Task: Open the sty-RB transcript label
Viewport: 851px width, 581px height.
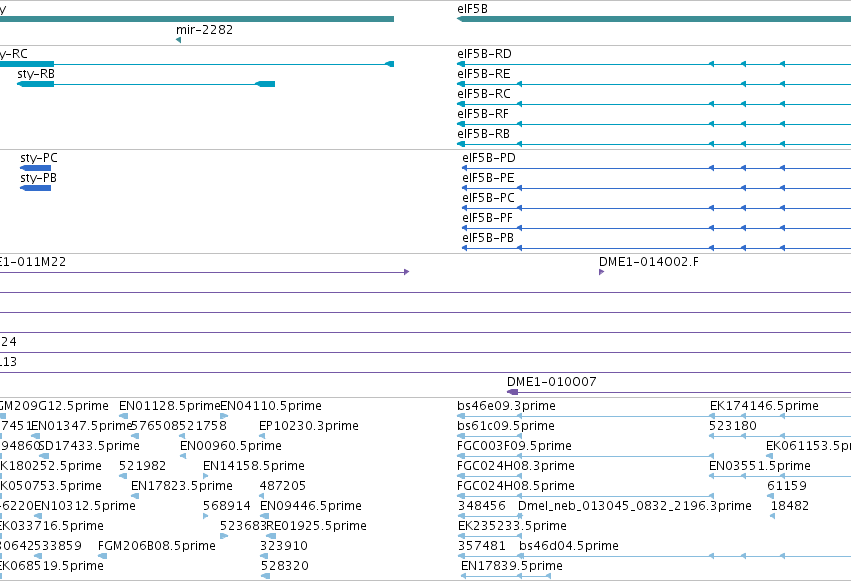Action: [36, 74]
